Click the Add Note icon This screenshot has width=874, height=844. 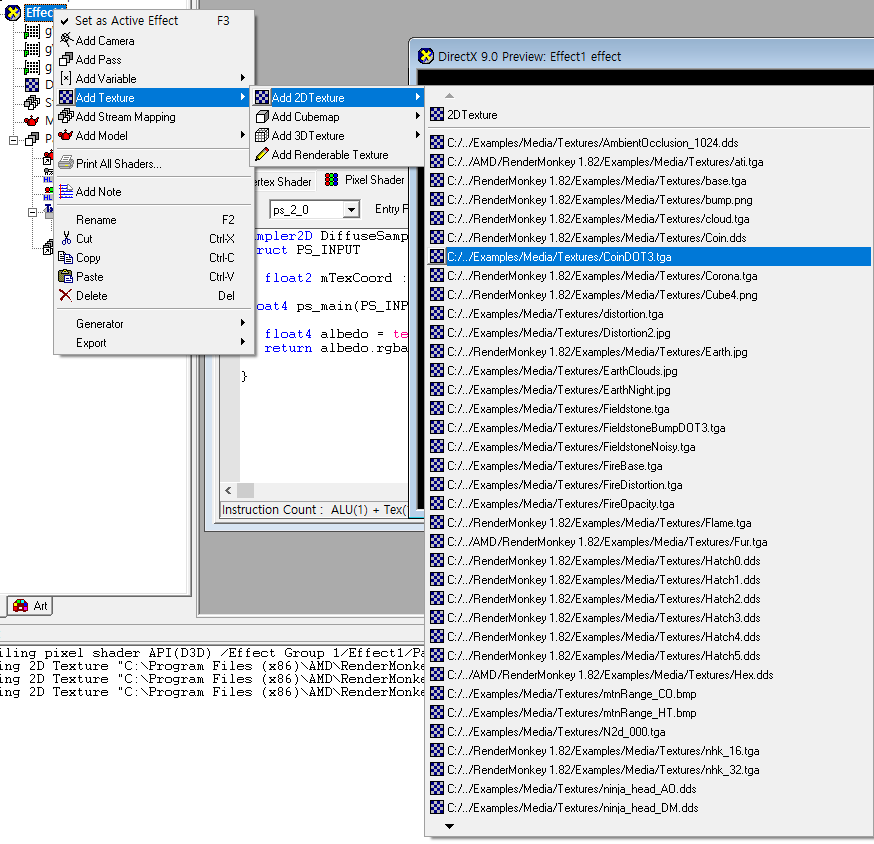(x=66, y=191)
